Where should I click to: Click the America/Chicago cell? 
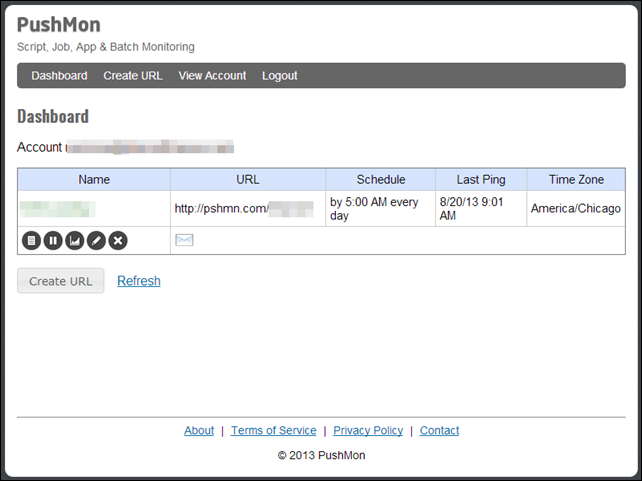(576, 209)
